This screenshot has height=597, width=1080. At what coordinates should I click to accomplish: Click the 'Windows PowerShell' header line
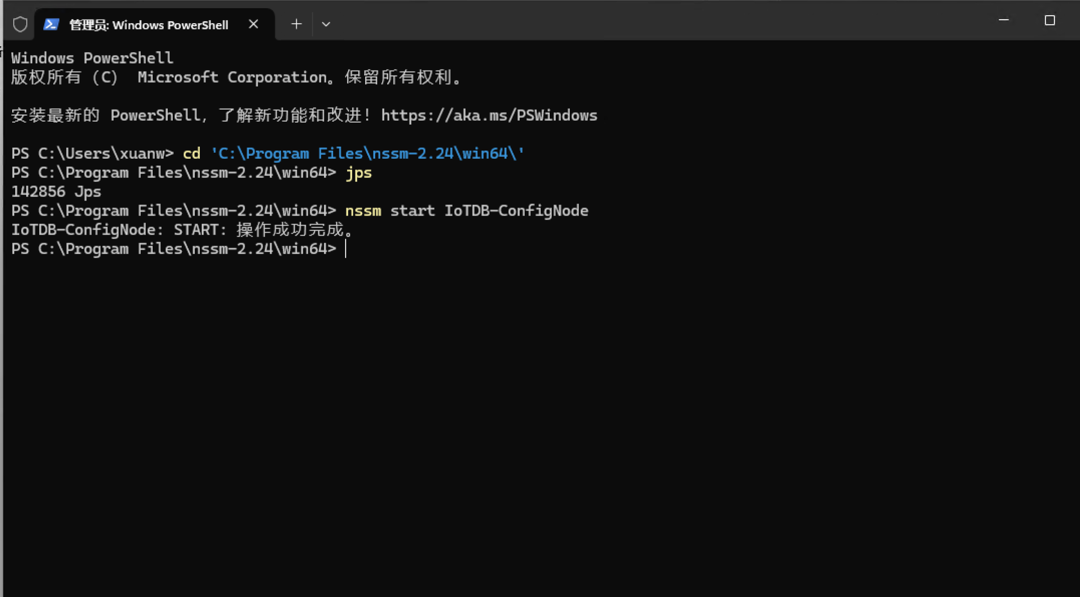[92, 58]
